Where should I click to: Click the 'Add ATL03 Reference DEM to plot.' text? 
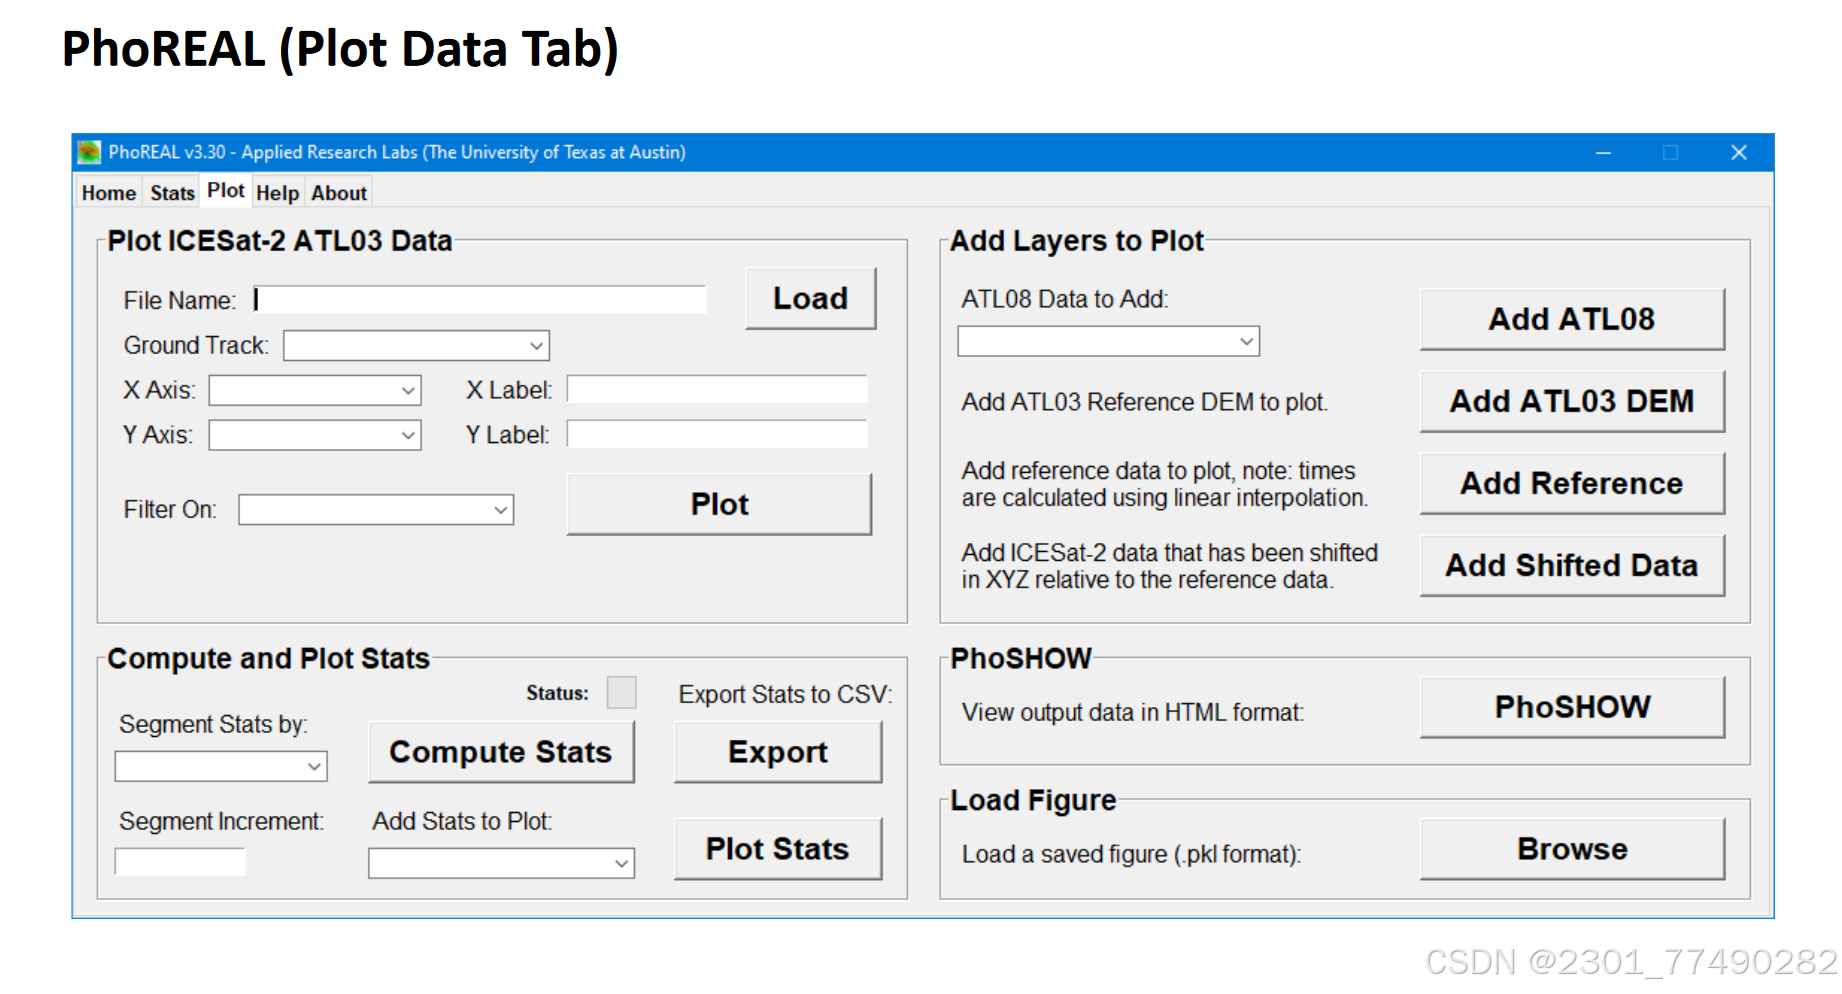click(1144, 402)
